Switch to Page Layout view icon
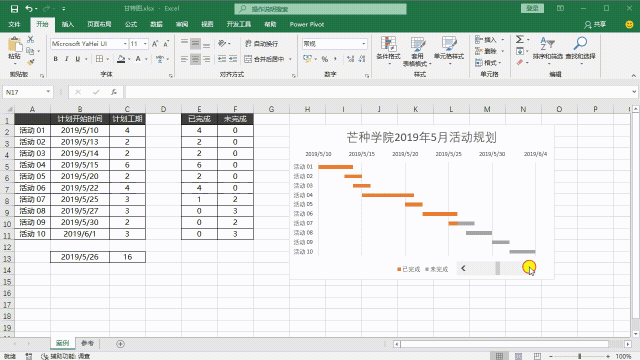Viewport: 640px width, 360px height. click(x=518, y=356)
